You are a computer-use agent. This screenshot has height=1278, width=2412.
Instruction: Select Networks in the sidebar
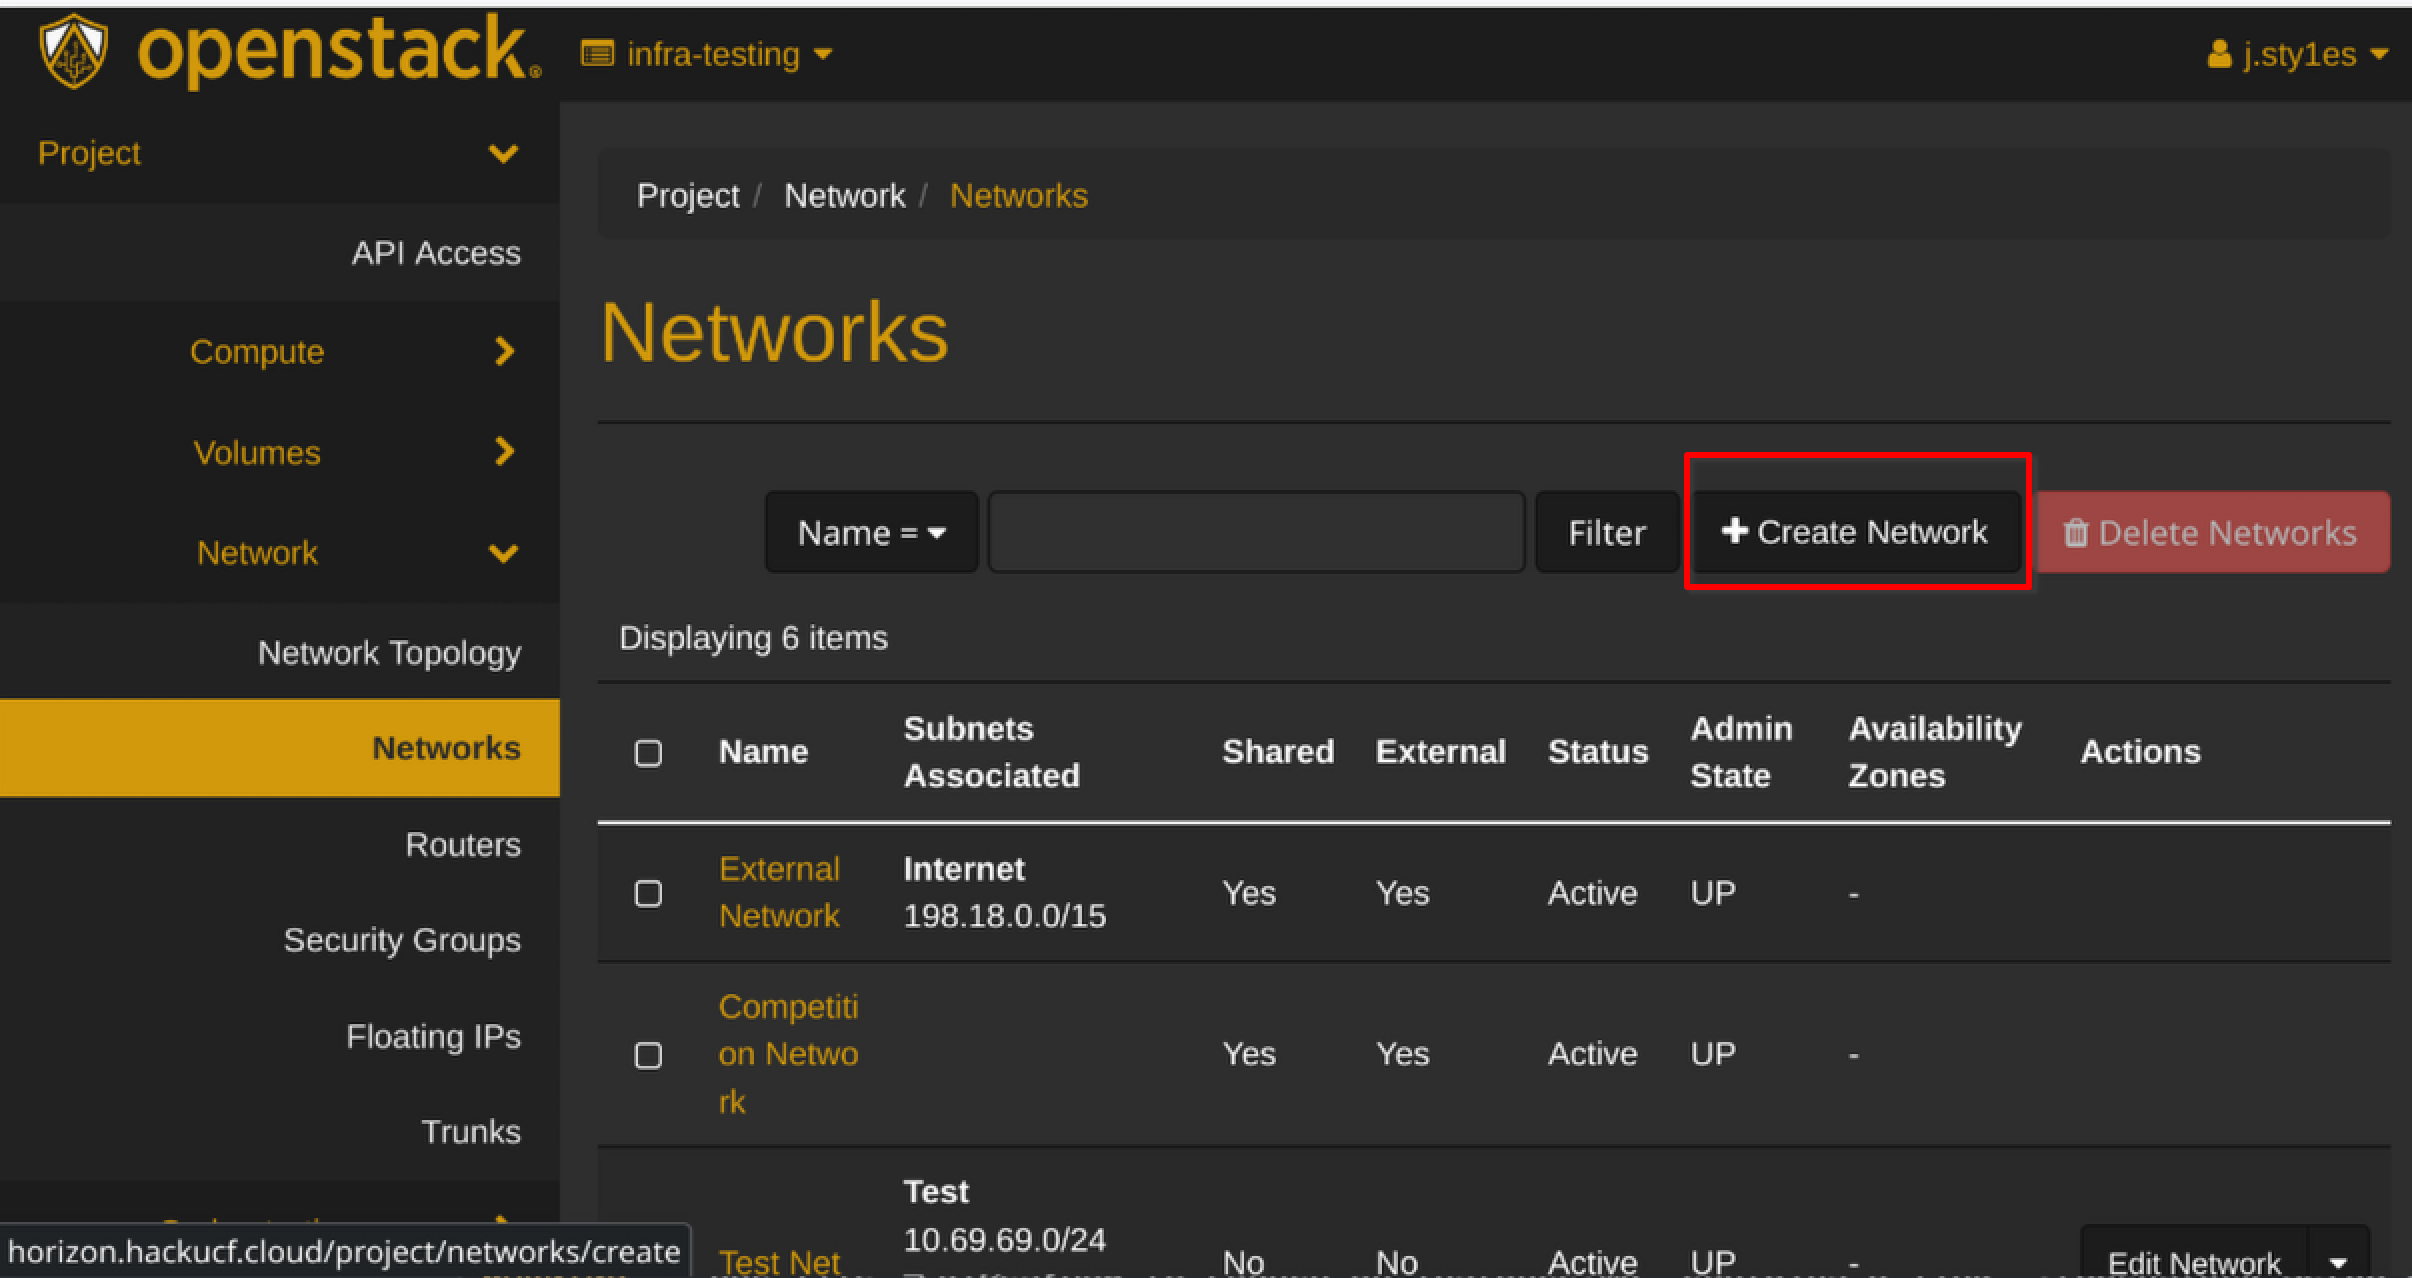pos(279,748)
